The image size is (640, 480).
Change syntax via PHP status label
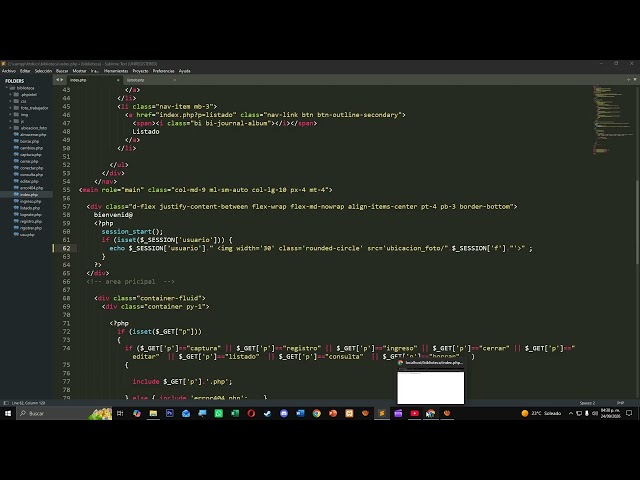pos(620,403)
